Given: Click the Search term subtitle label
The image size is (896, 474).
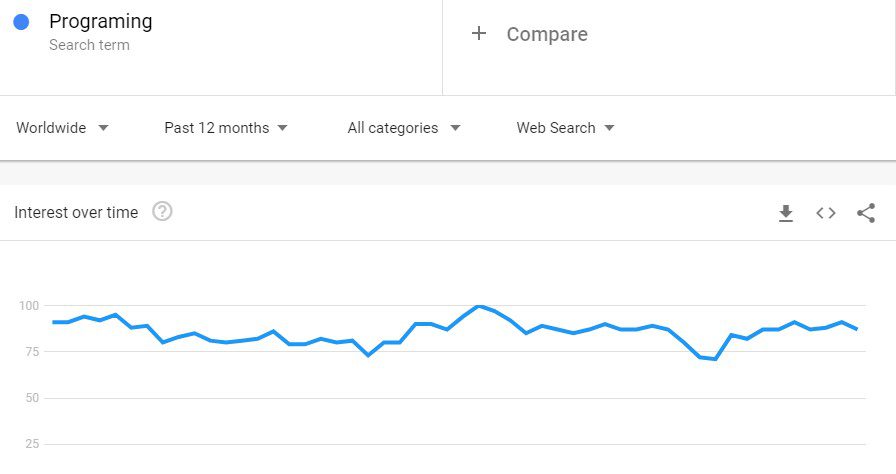Looking at the screenshot, I should pos(89,45).
